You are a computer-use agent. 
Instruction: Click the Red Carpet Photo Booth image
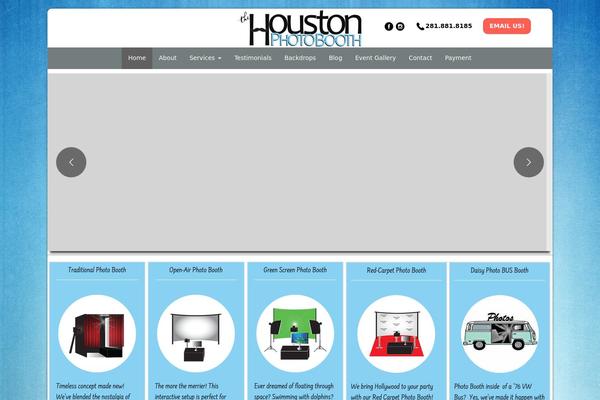[x=396, y=334]
